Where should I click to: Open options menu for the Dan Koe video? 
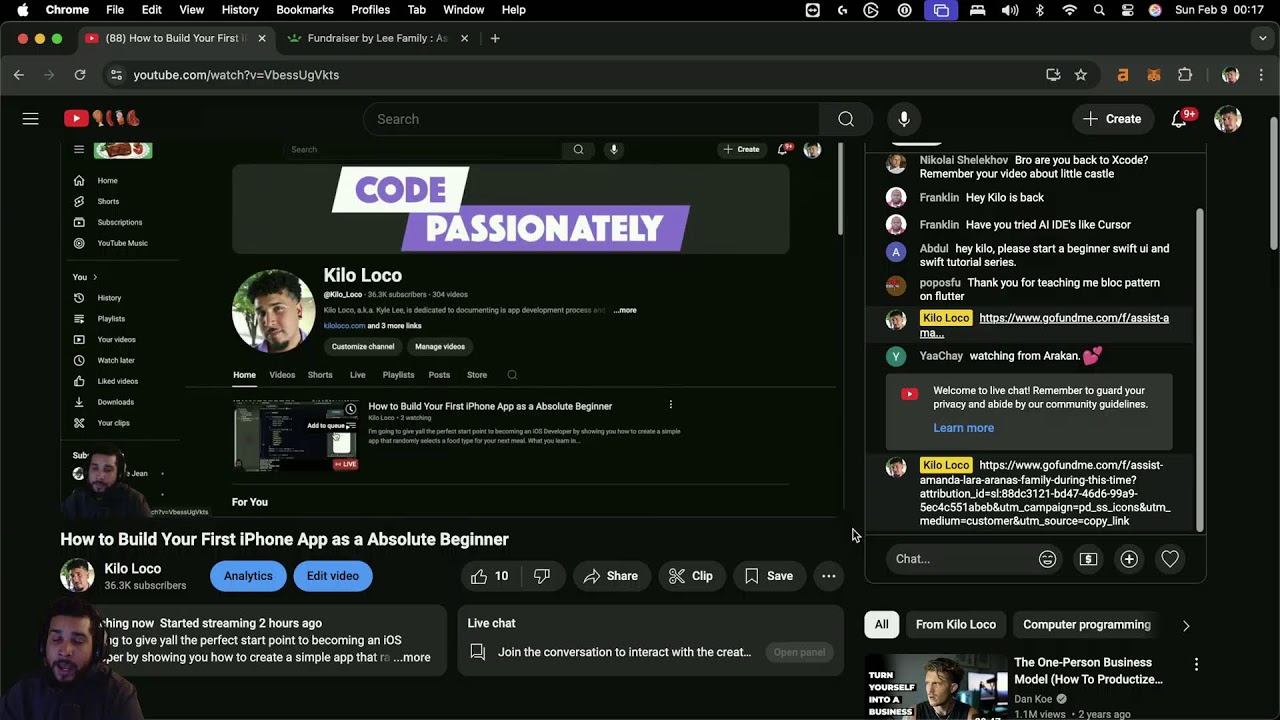click(x=1196, y=664)
